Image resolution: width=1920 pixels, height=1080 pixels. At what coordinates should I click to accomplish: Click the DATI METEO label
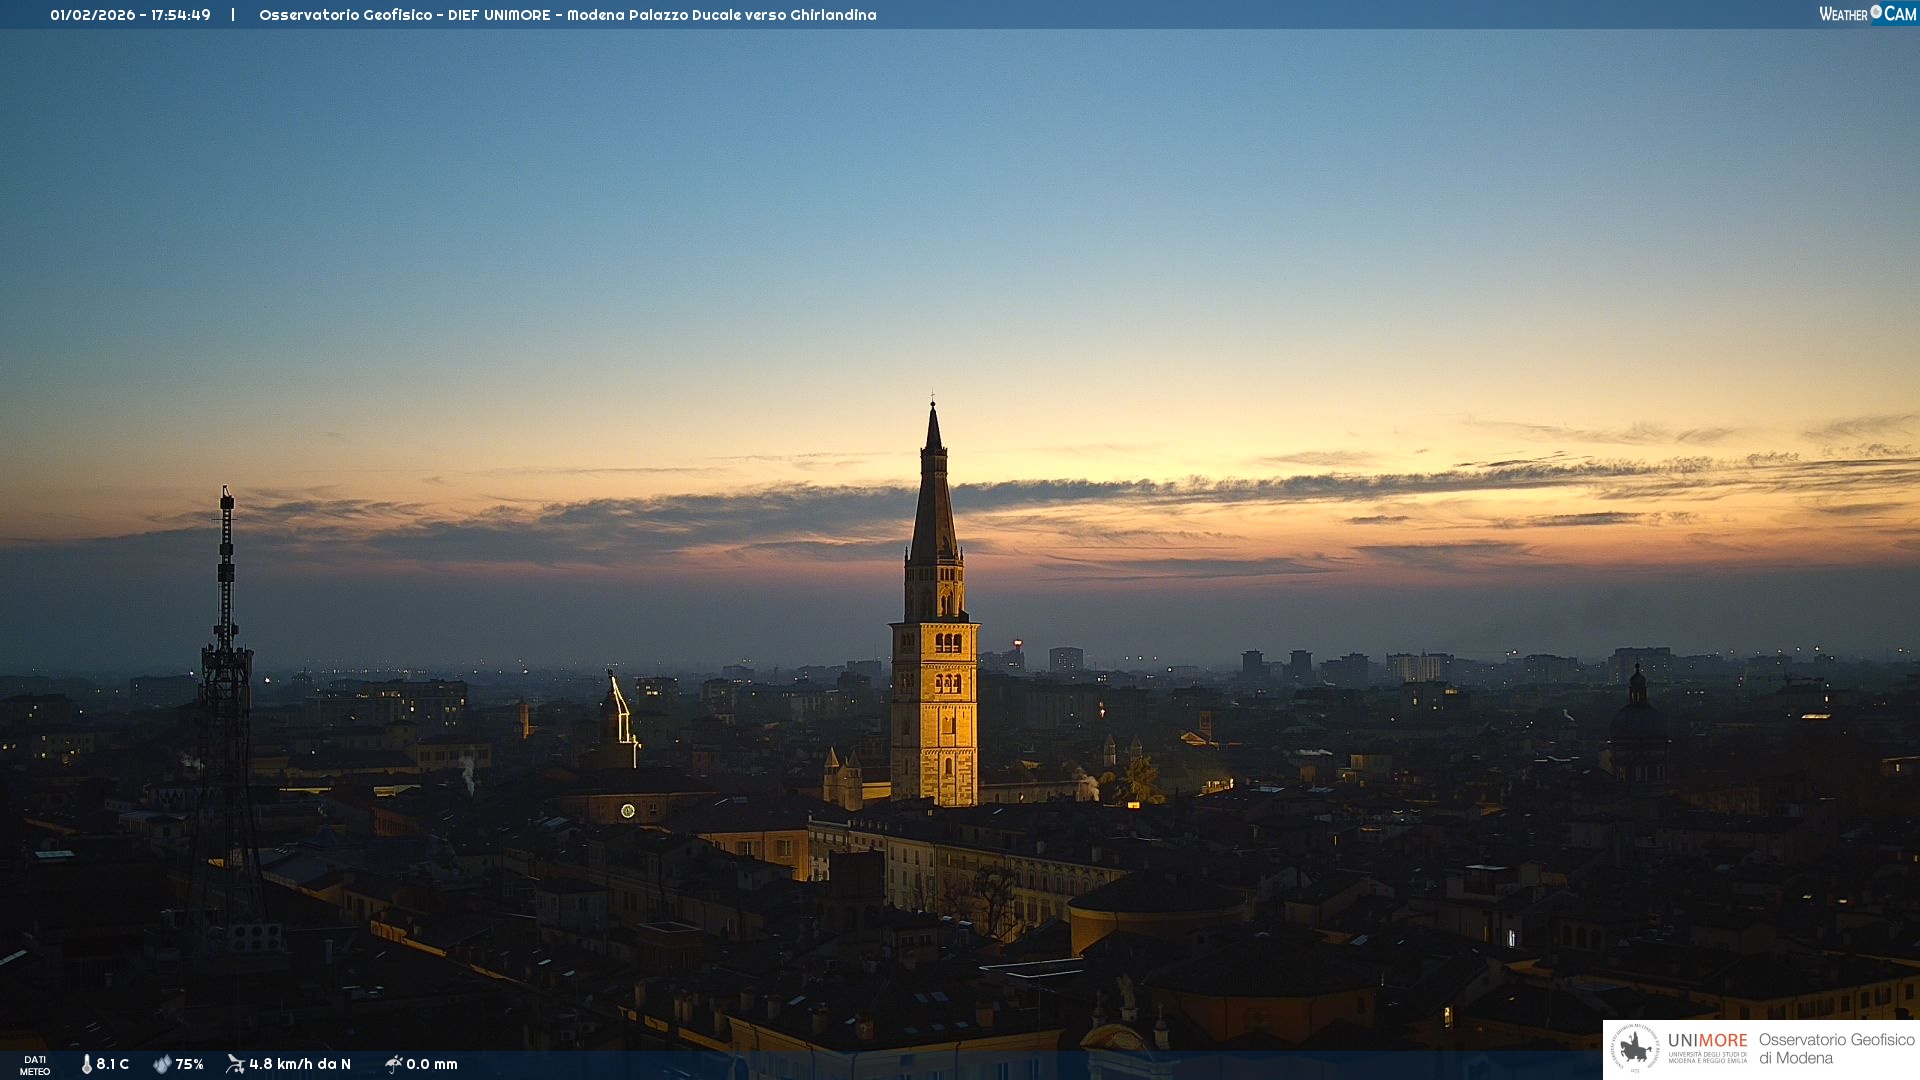coord(35,1065)
